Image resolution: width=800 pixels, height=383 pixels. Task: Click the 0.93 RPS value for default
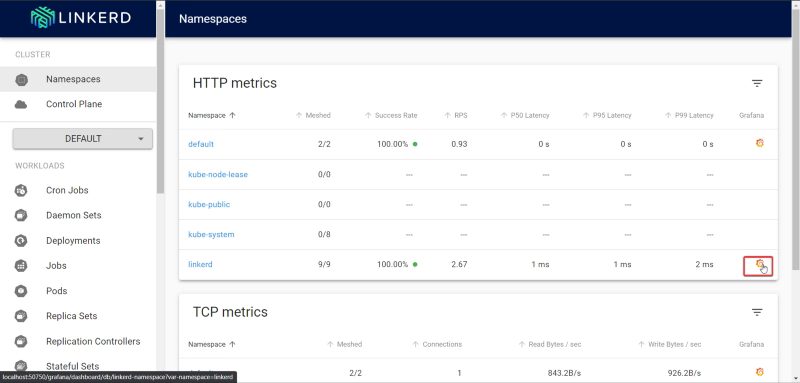(x=459, y=144)
